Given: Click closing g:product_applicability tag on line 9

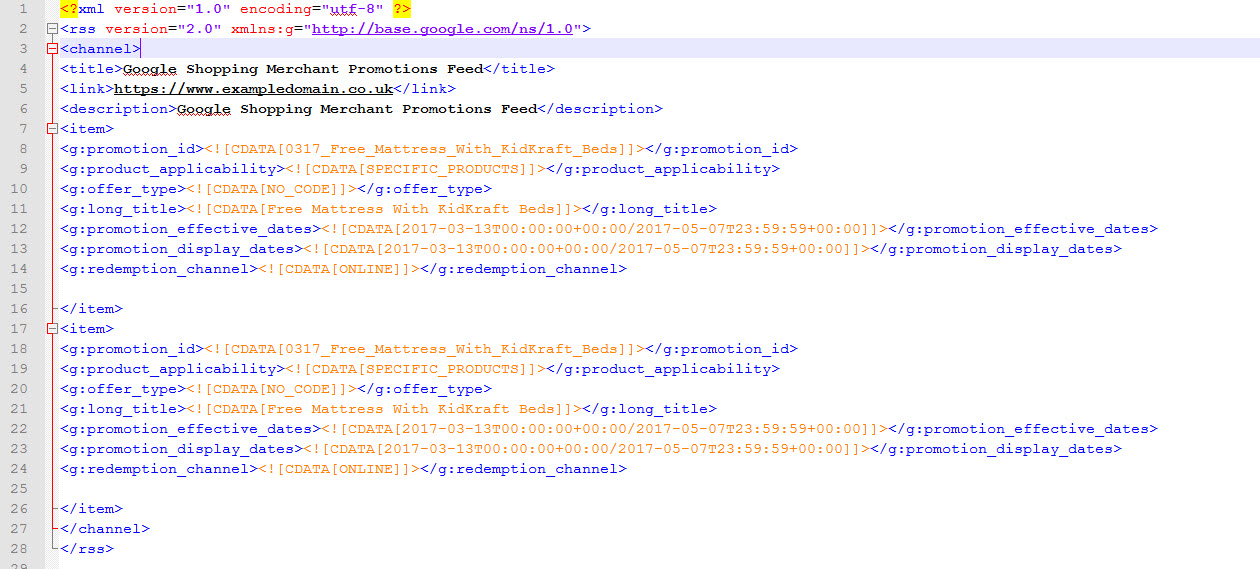Looking at the screenshot, I should click(663, 169).
